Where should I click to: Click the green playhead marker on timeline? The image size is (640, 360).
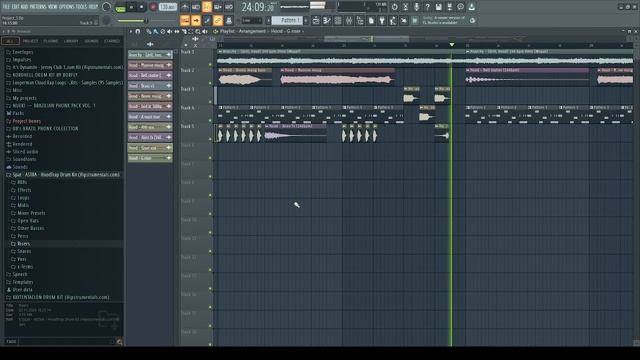tap(451, 44)
